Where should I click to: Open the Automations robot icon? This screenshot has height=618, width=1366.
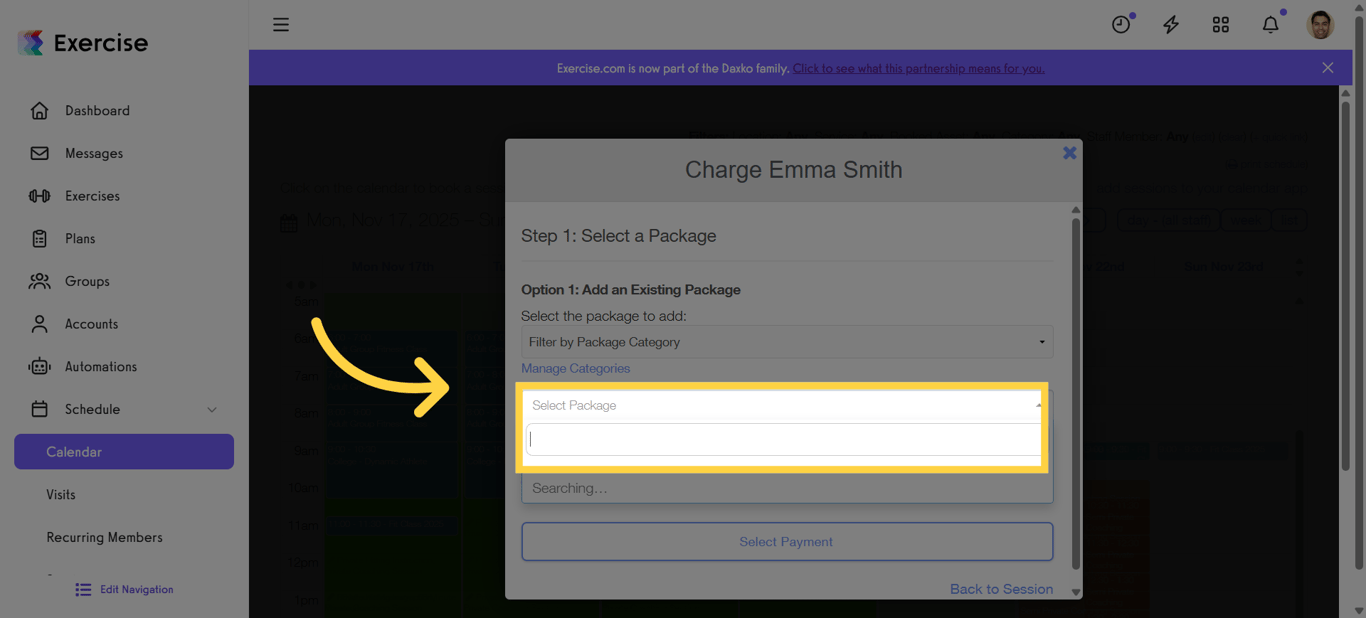(40, 366)
